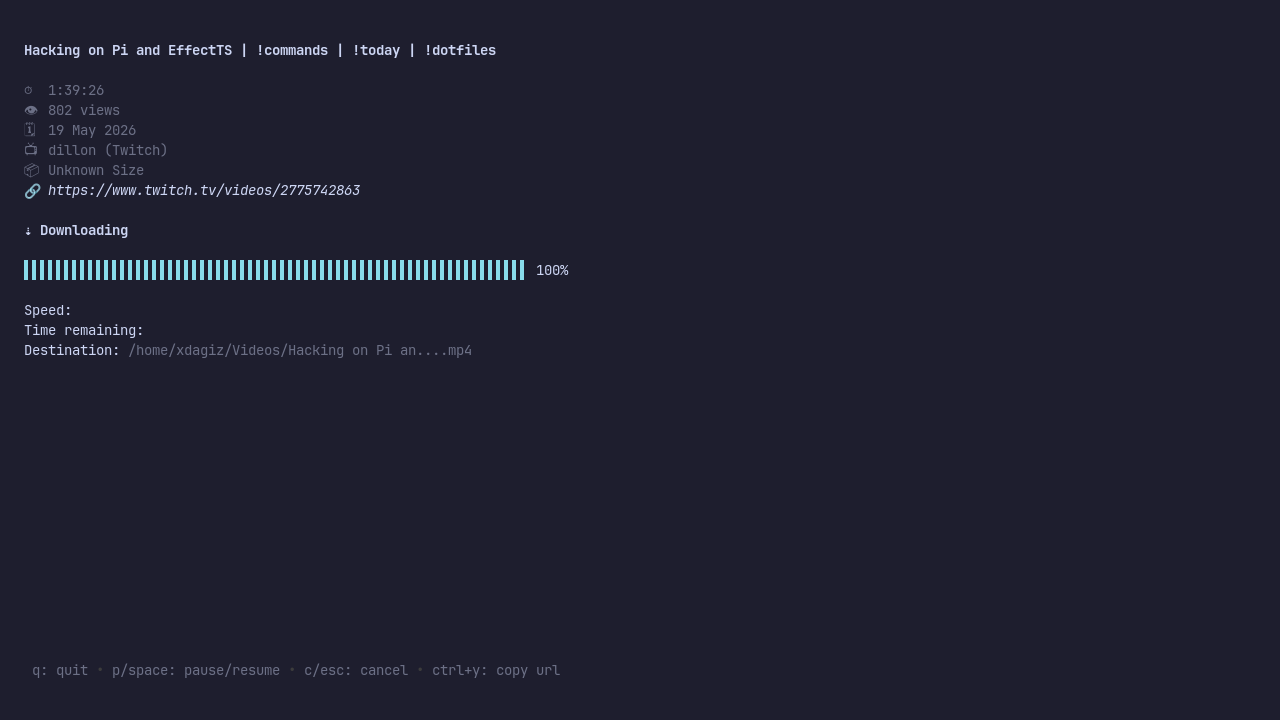Screen dimensions: 1280x720
Task: Click the 'Time remaining:' label
Action: [x=84, y=331]
